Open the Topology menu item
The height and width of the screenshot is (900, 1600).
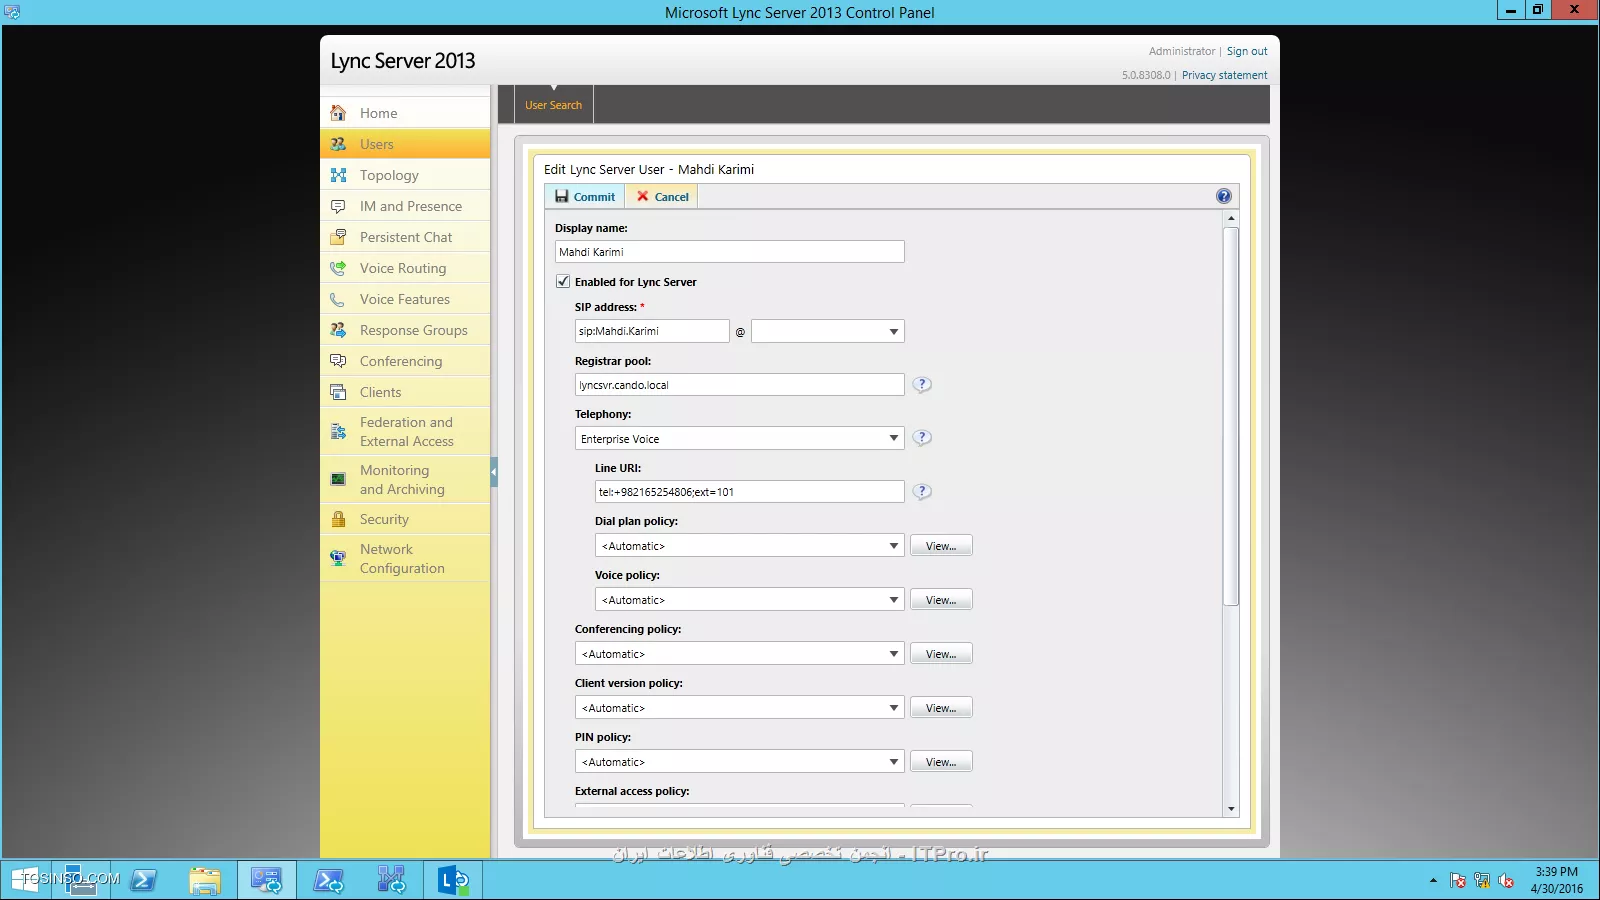[405, 175]
